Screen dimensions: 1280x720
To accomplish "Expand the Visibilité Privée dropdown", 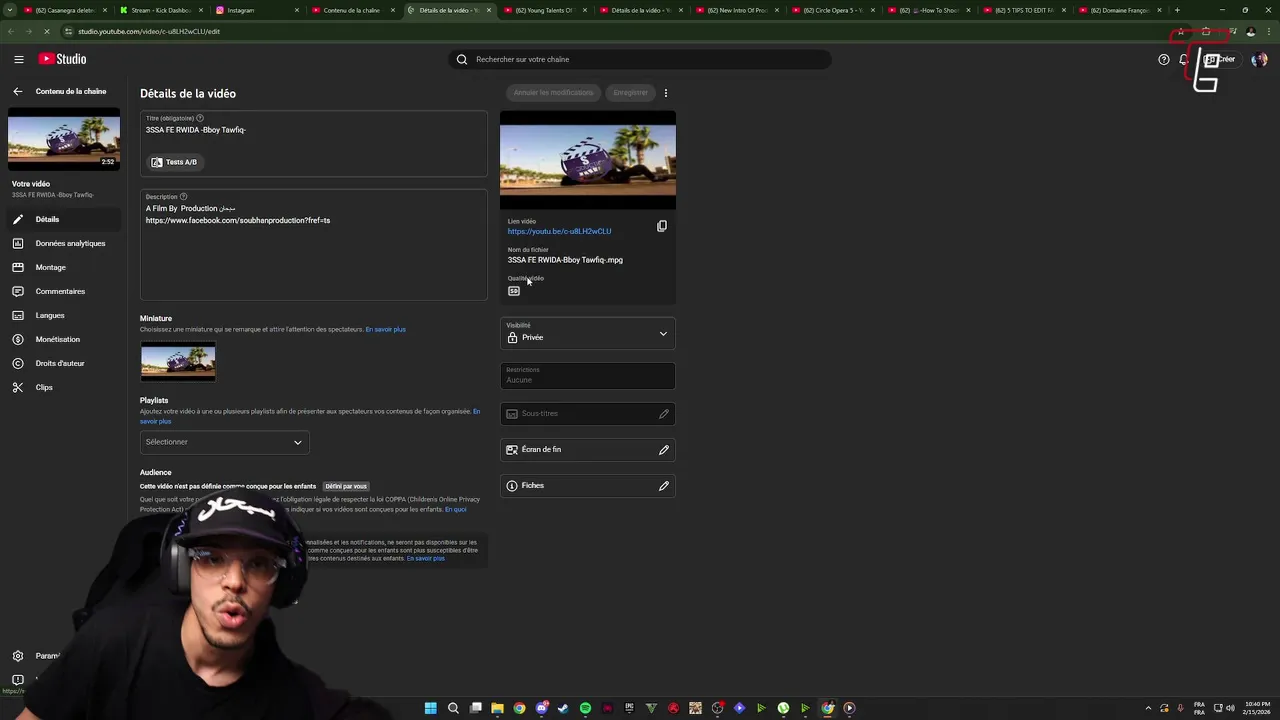I will (587, 333).
